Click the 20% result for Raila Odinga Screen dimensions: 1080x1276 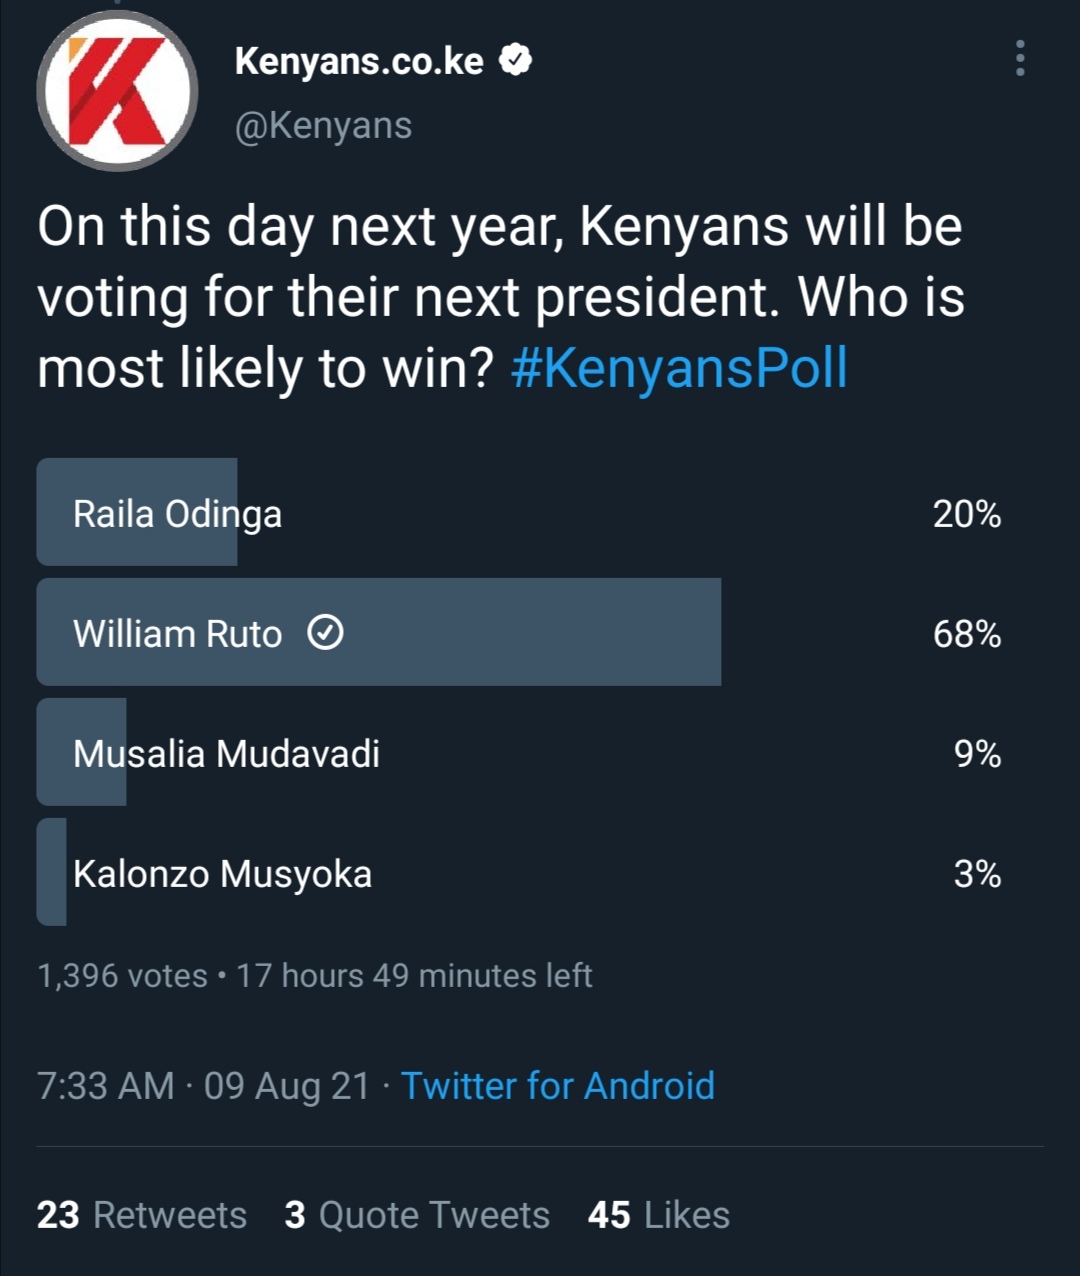click(x=967, y=514)
